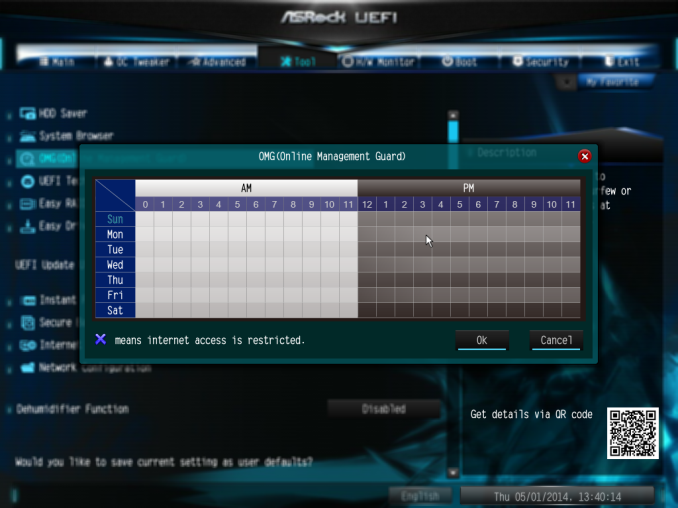
Task: Click the star icon beside My Favorite
Action: [566, 82]
